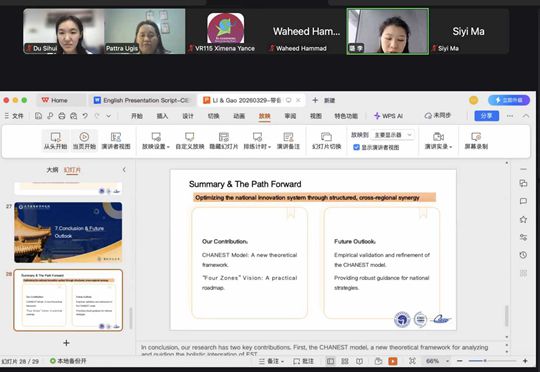Open WPS AI
The image size is (540, 372).
pos(388,116)
